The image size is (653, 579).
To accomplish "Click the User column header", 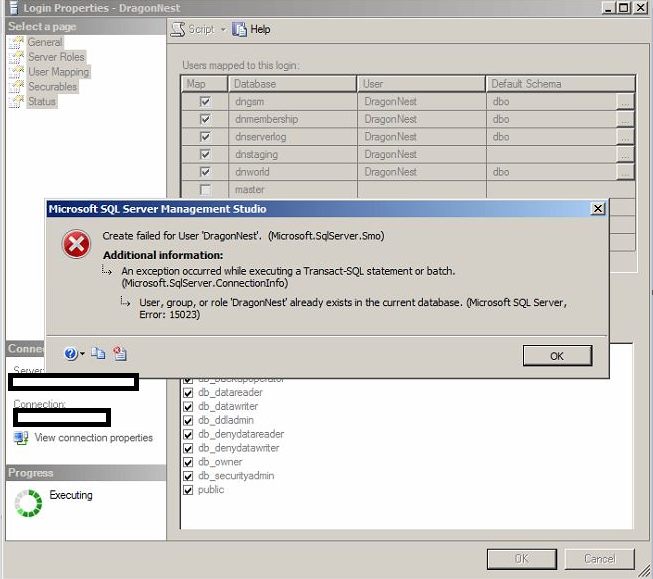I will [x=421, y=84].
